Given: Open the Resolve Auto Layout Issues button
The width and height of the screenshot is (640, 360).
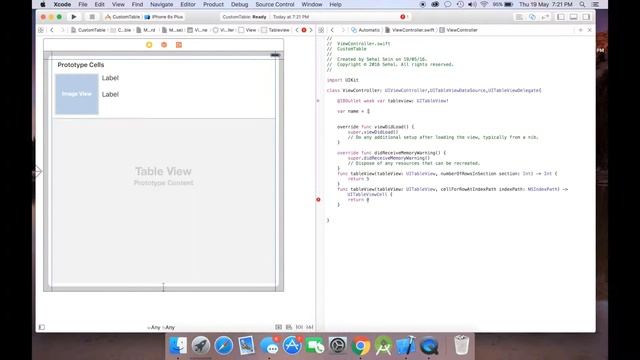Looking at the screenshot, I should pos(310,327).
